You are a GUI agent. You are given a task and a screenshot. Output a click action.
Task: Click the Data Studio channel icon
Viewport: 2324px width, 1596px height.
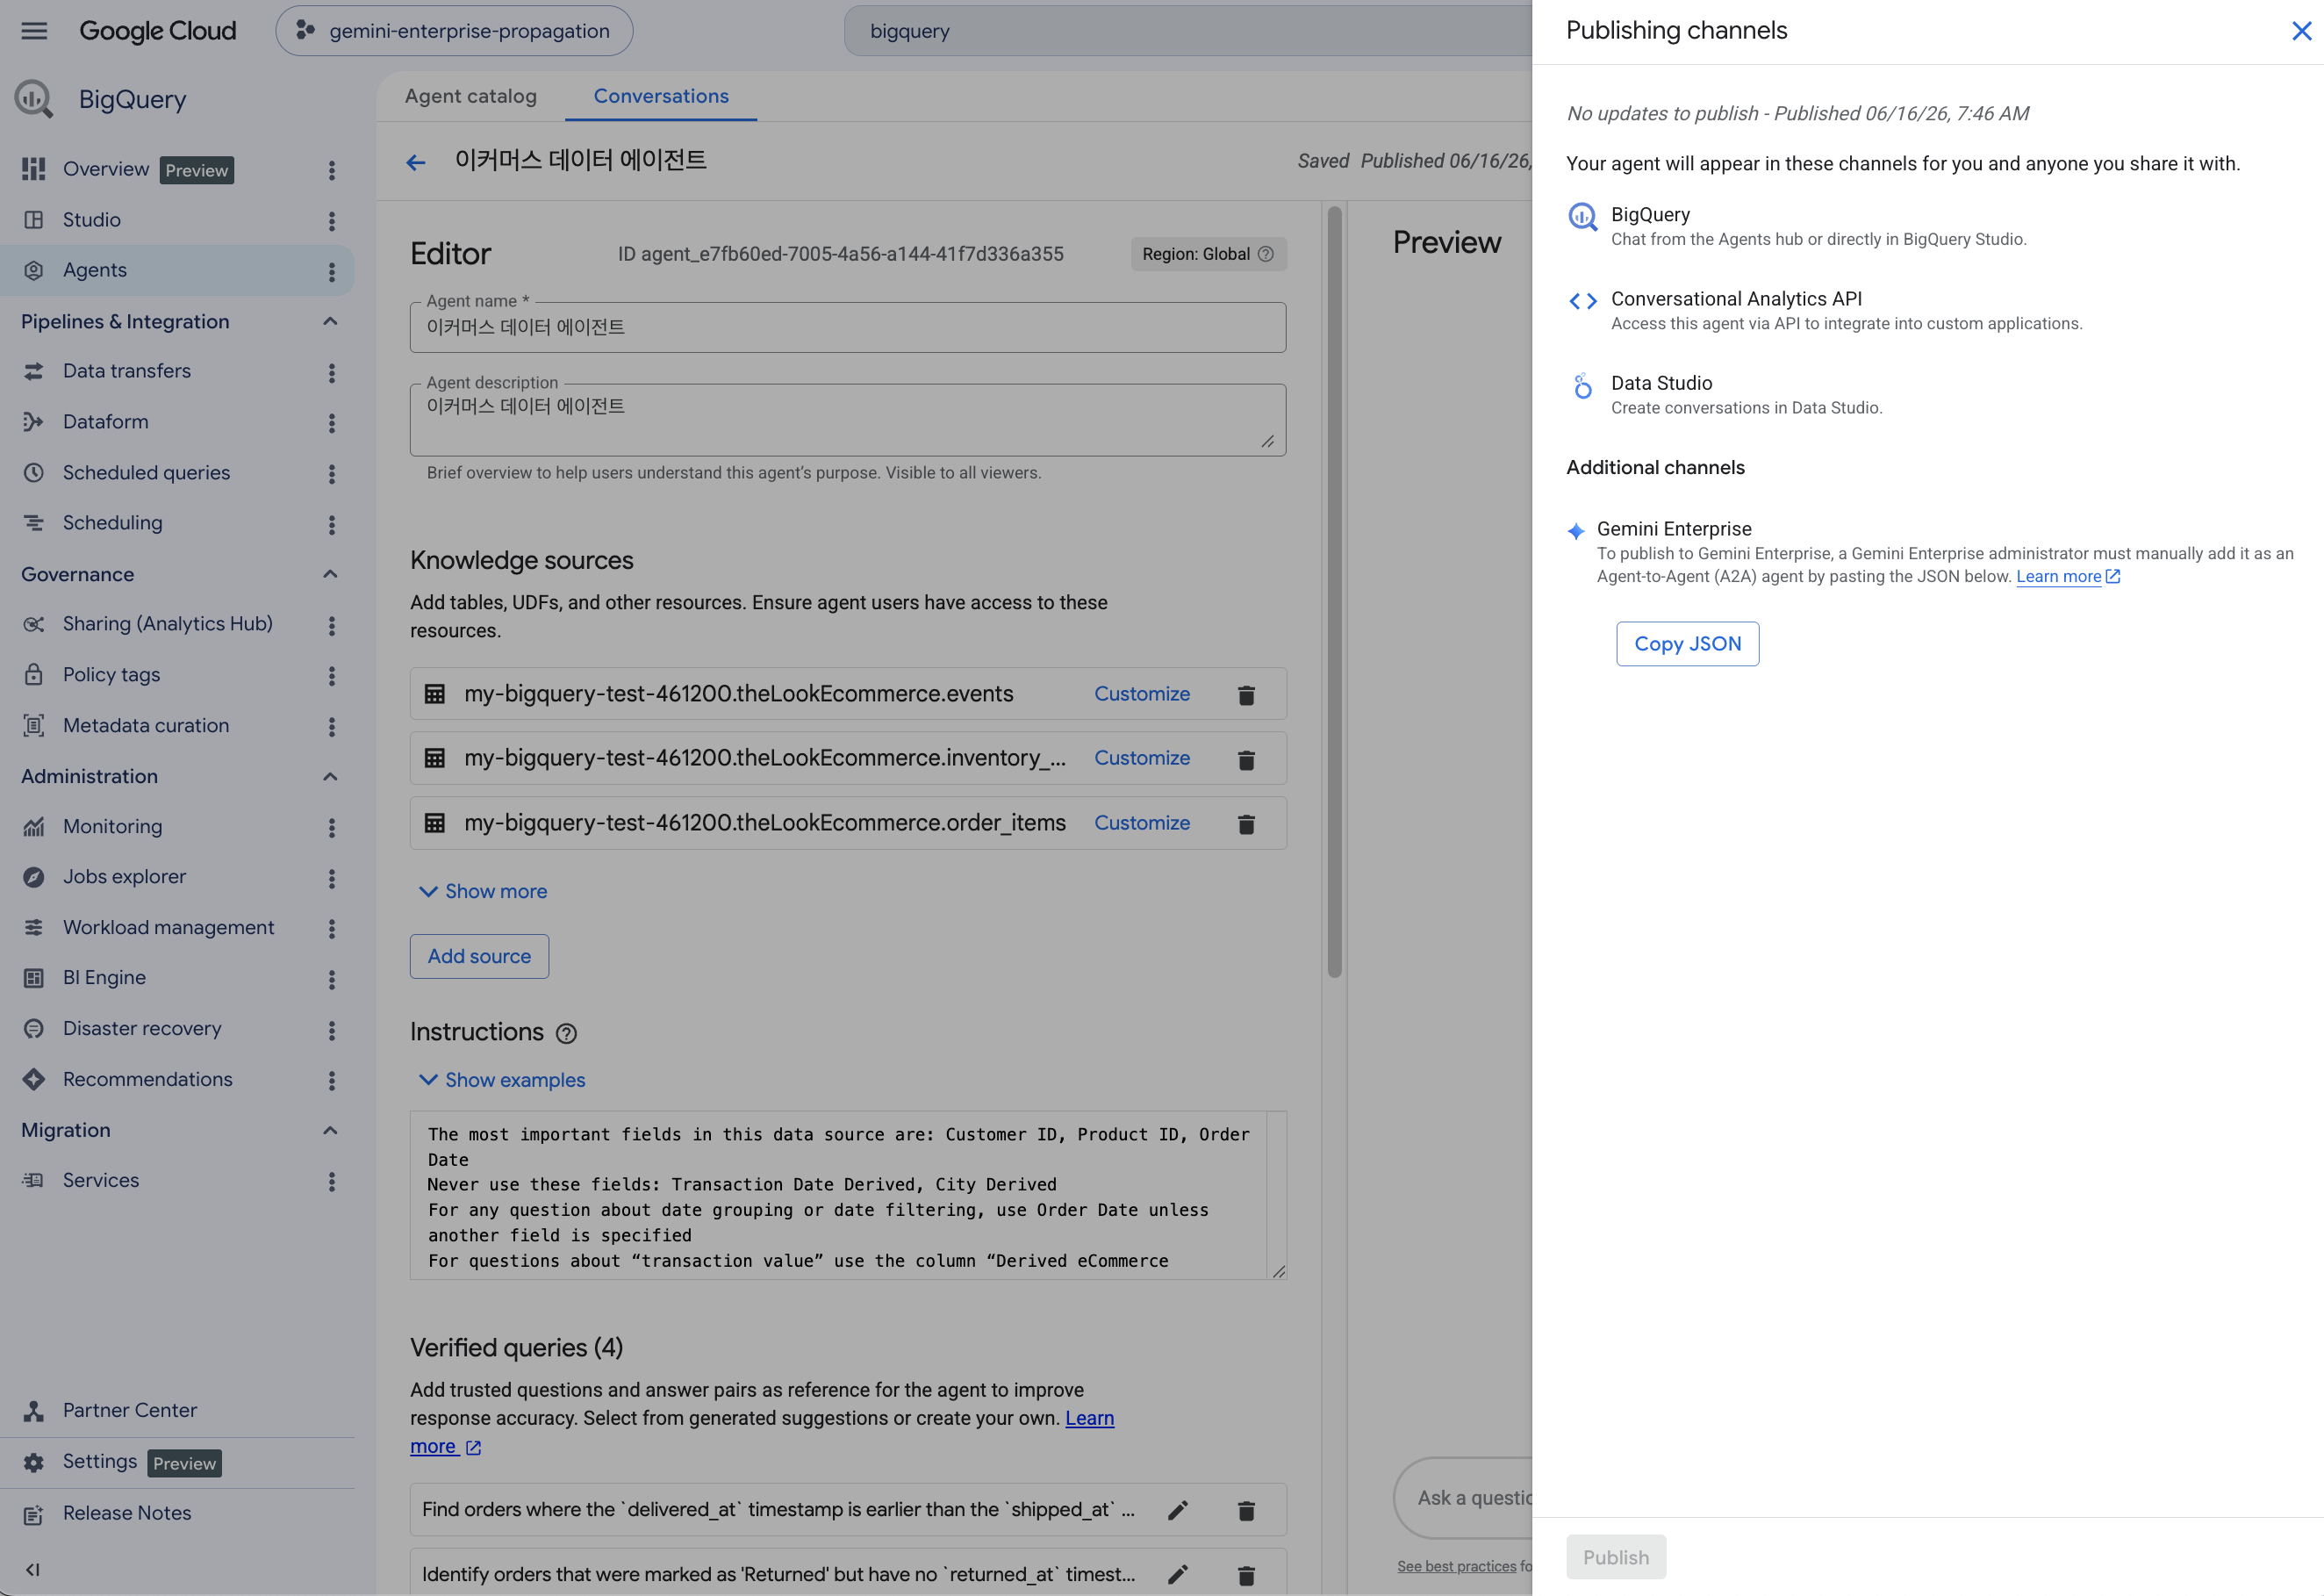click(1583, 386)
